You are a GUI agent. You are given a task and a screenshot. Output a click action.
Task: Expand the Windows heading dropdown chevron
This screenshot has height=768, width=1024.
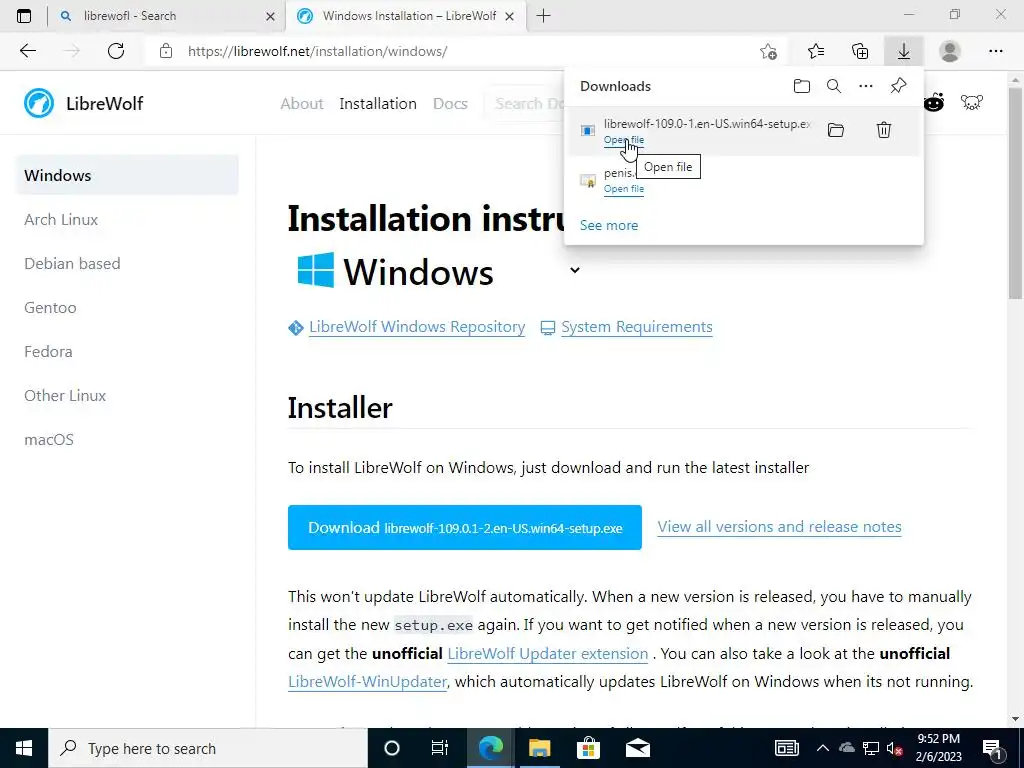coord(575,270)
